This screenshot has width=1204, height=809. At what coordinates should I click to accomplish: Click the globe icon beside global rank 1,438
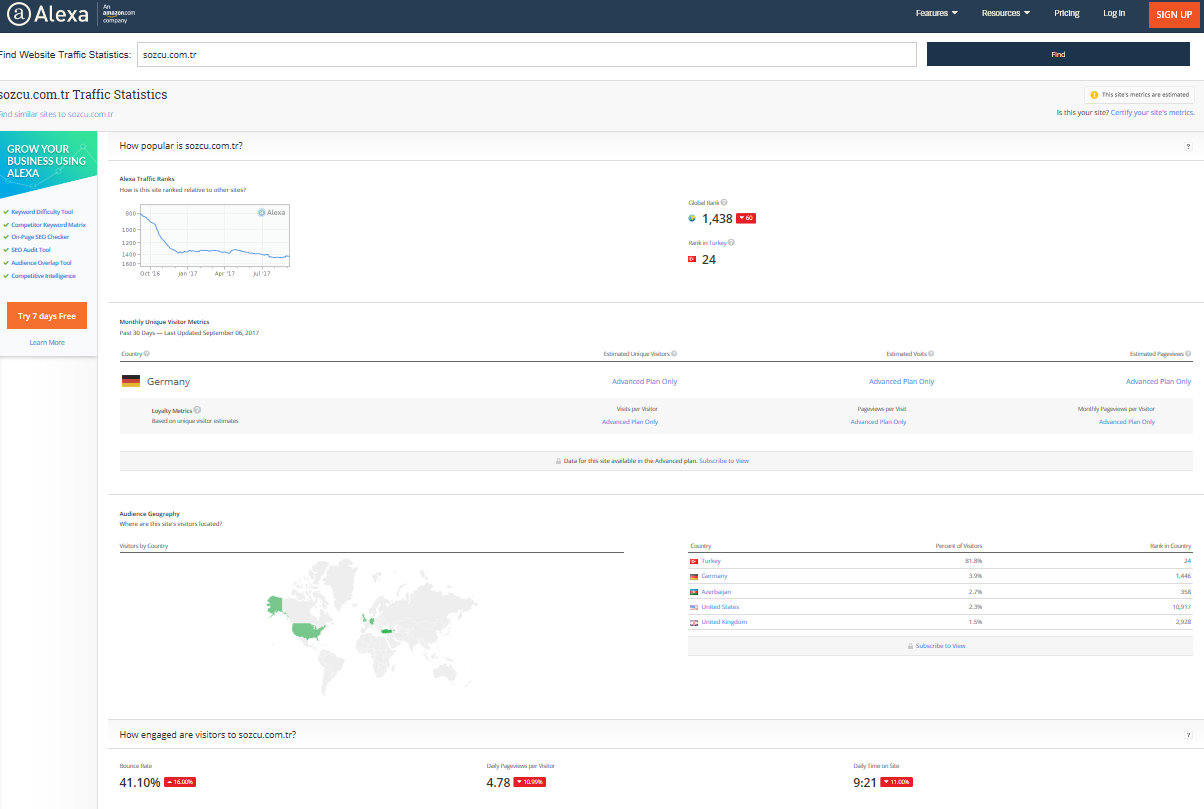(692, 218)
